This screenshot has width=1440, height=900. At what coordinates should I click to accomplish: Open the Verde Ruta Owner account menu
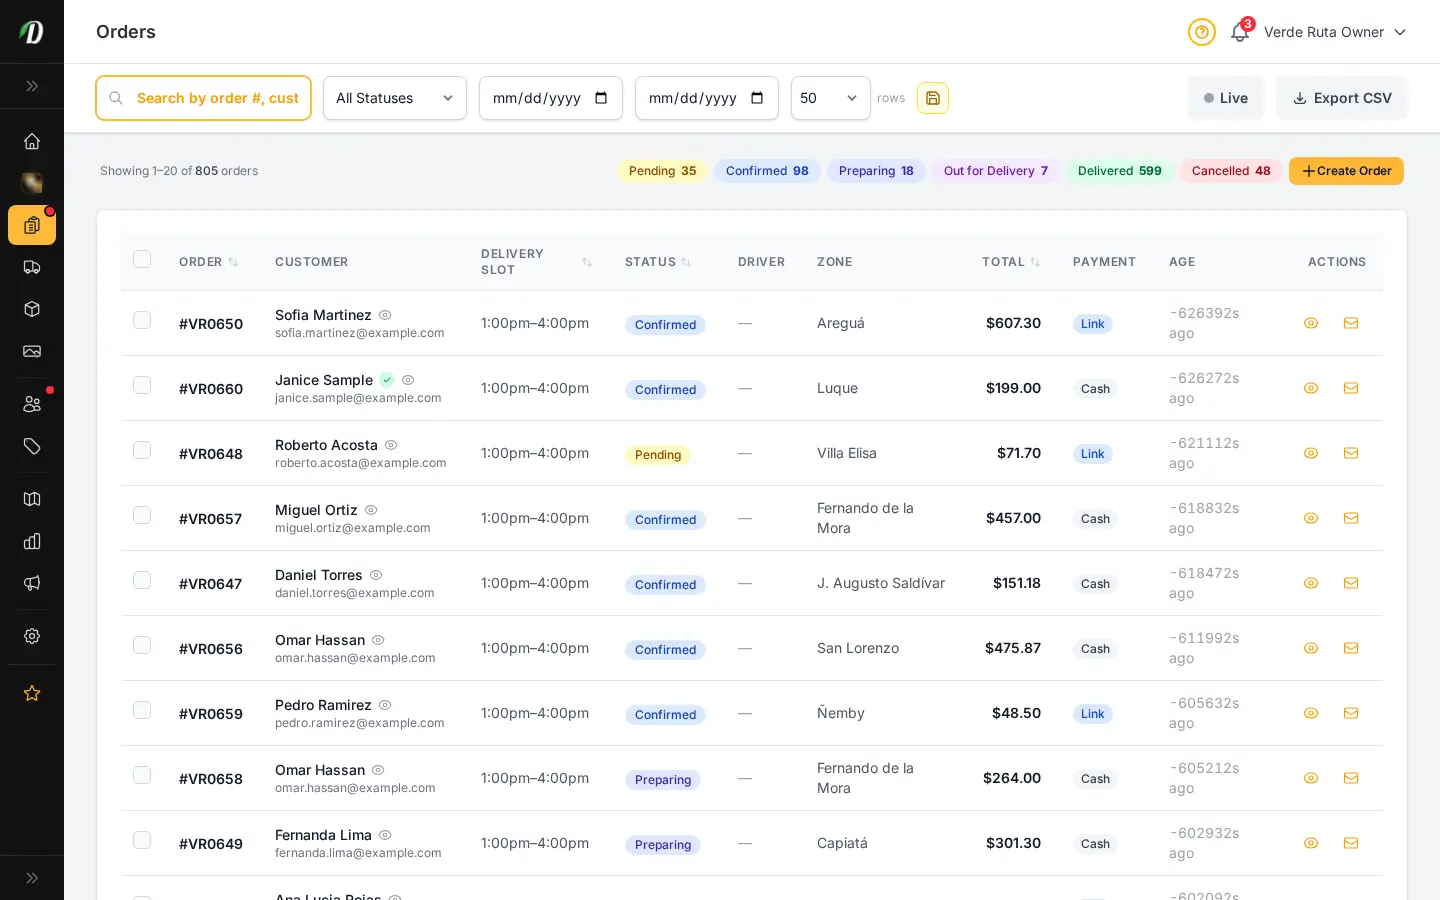point(1335,32)
